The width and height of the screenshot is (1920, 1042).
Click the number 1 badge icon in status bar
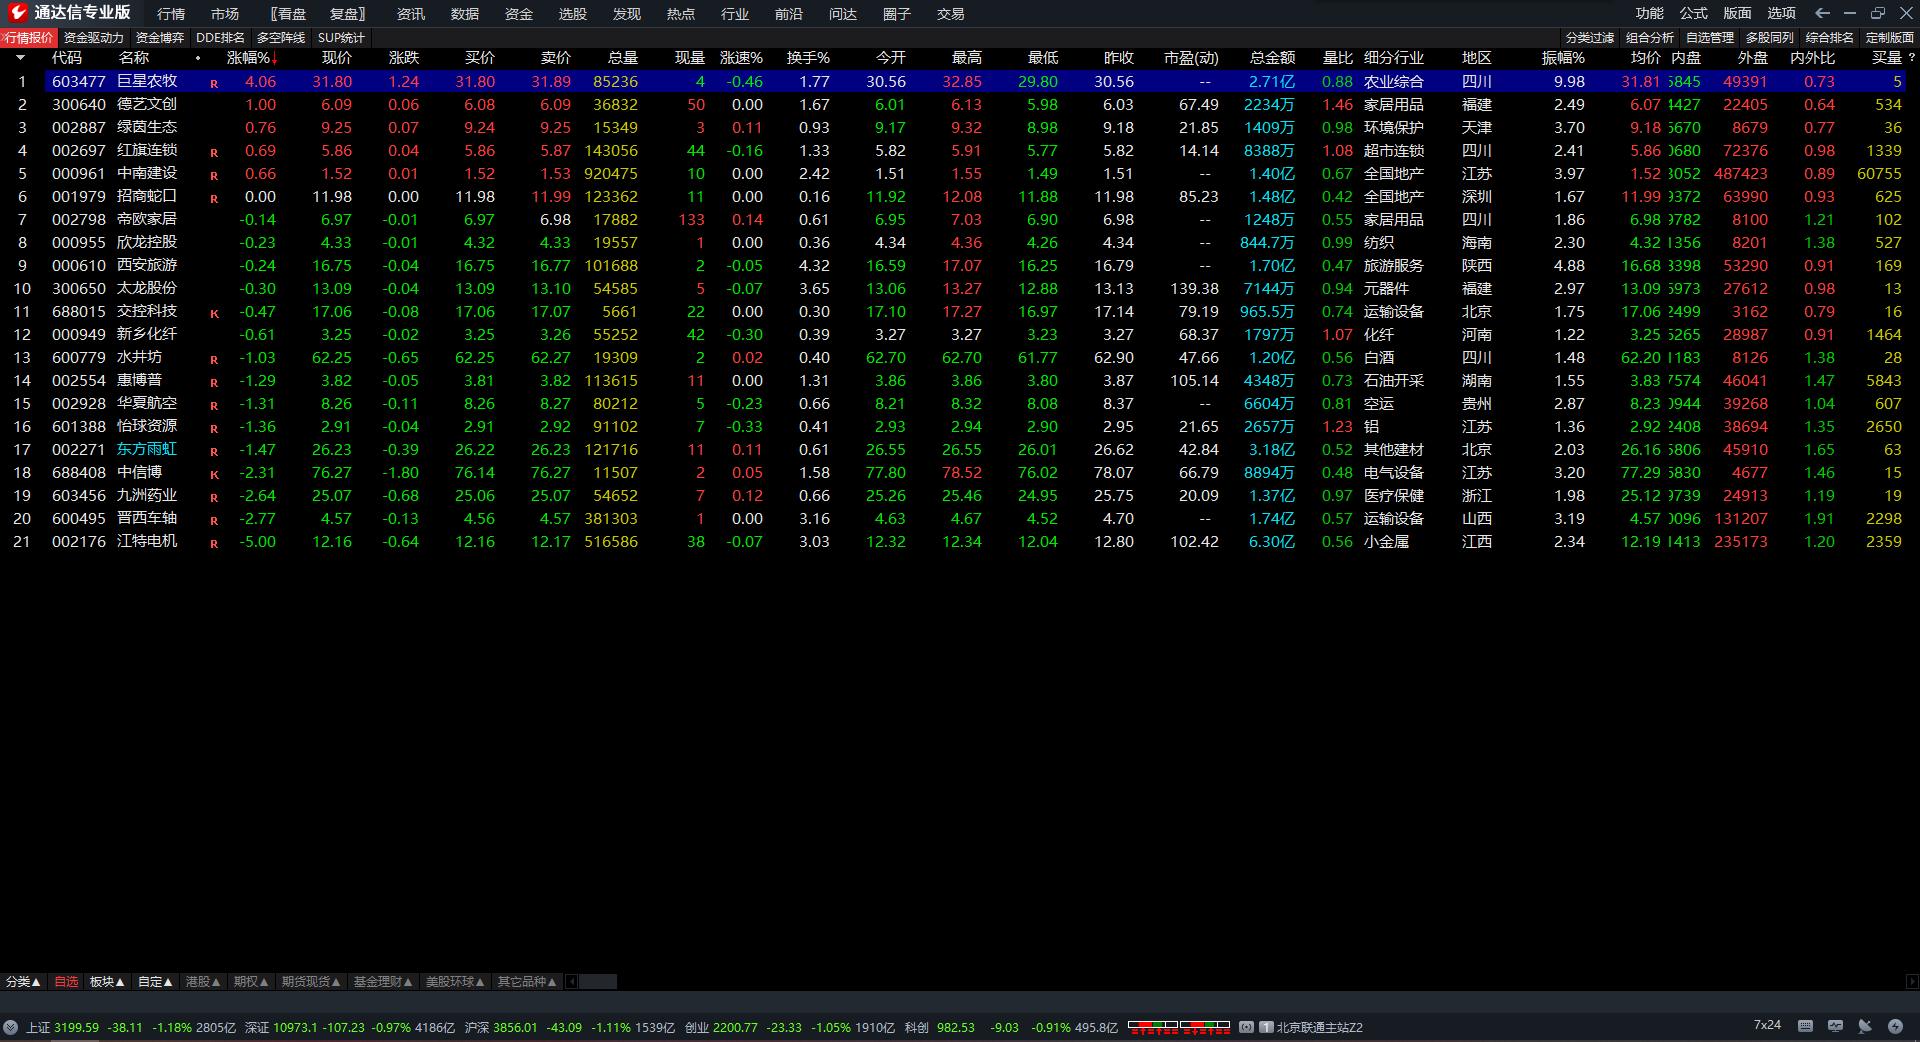[x=1266, y=1027]
